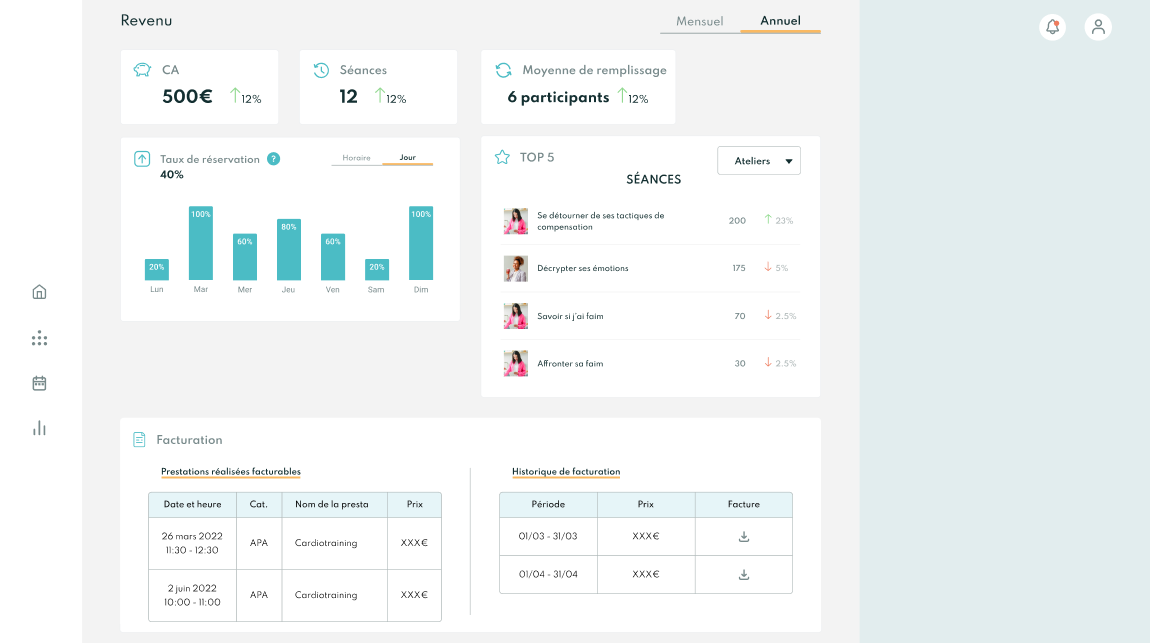The height and width of the screenshot is (643, 1150).
Task: Switch to the Mensuel tab
Action: point(699,21)
